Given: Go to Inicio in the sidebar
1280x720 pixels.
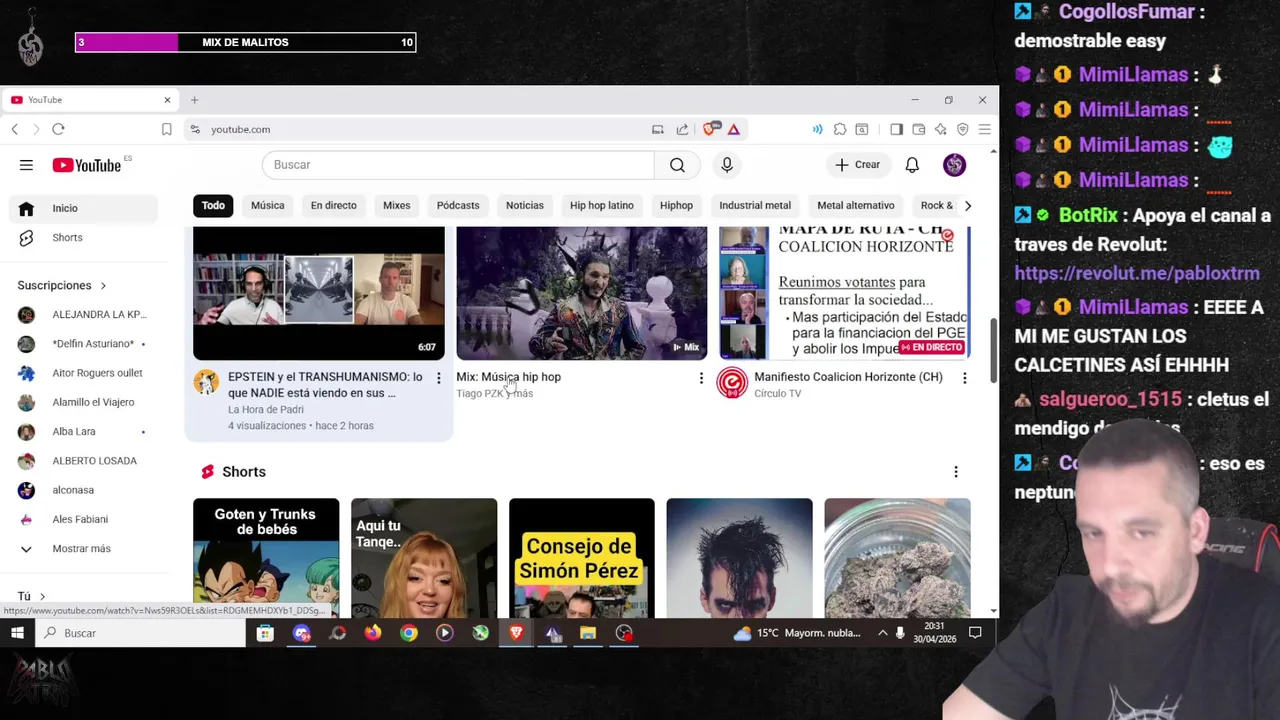Looking at the screenshot, I should point(85,208).
